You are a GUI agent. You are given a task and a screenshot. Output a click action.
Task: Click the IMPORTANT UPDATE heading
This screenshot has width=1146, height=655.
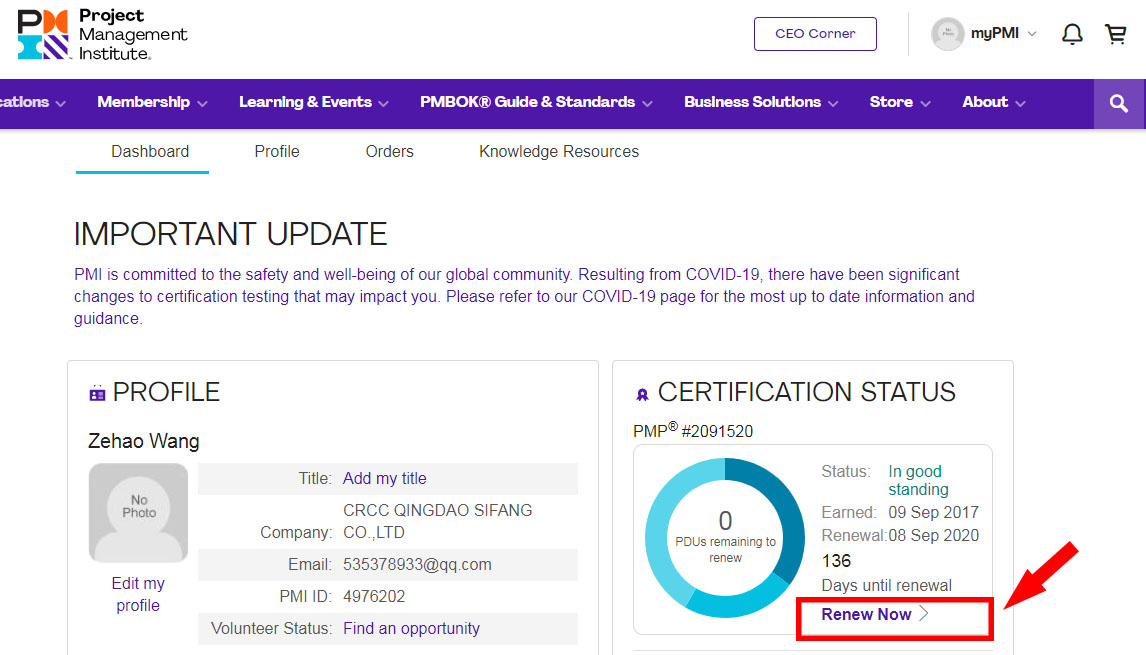(230, 234)
